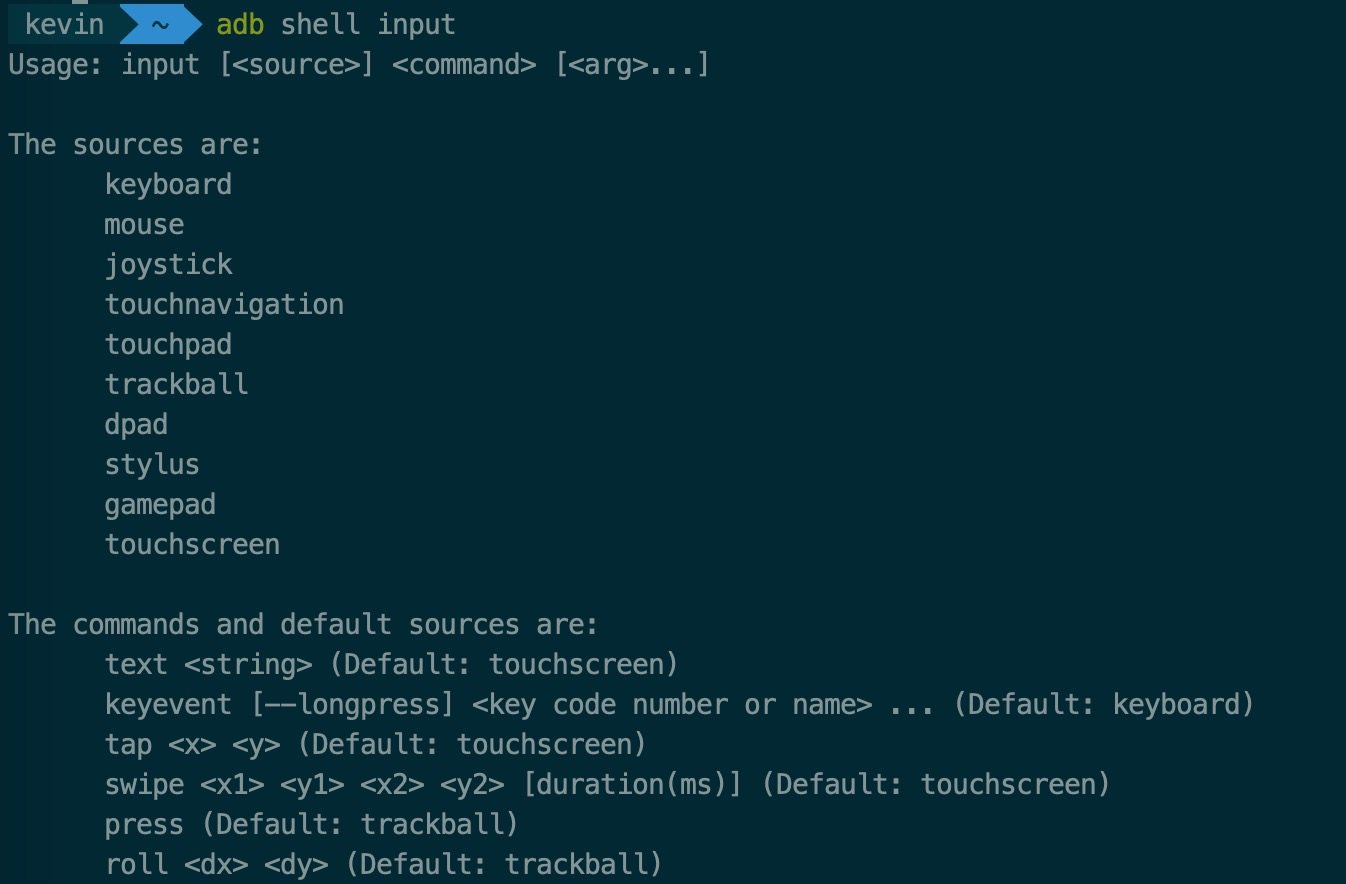Select the 'touchnavigation' source entry

pyautogui.click(x=224, y=305)
